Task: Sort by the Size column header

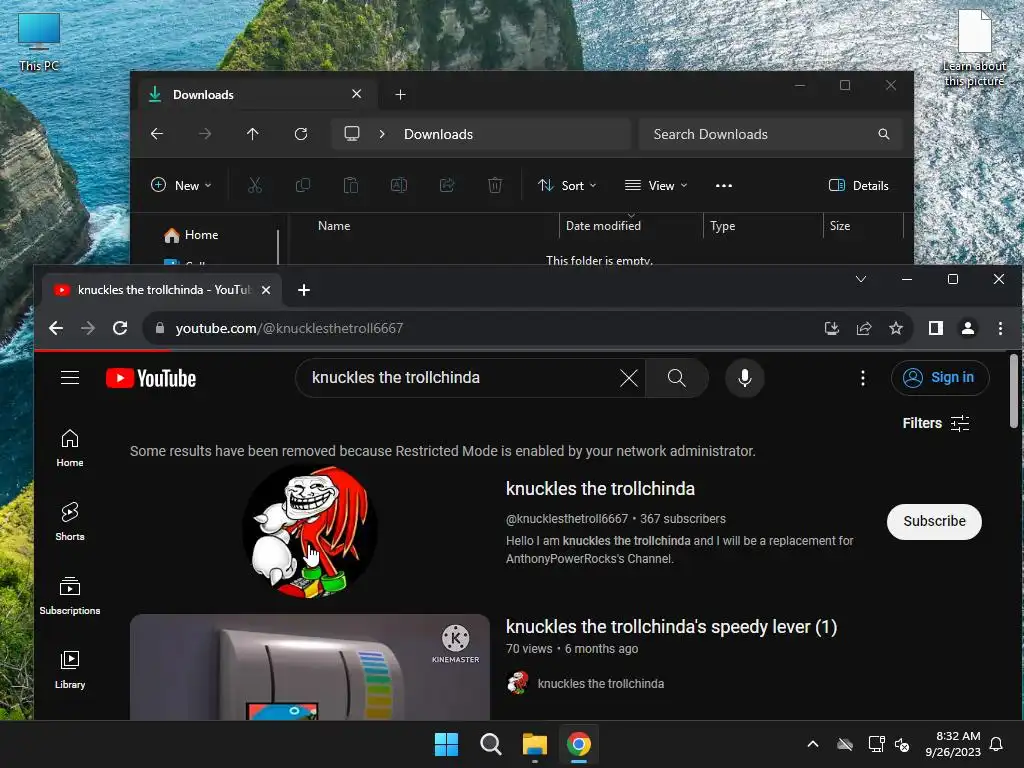Action: pos(840,226)
